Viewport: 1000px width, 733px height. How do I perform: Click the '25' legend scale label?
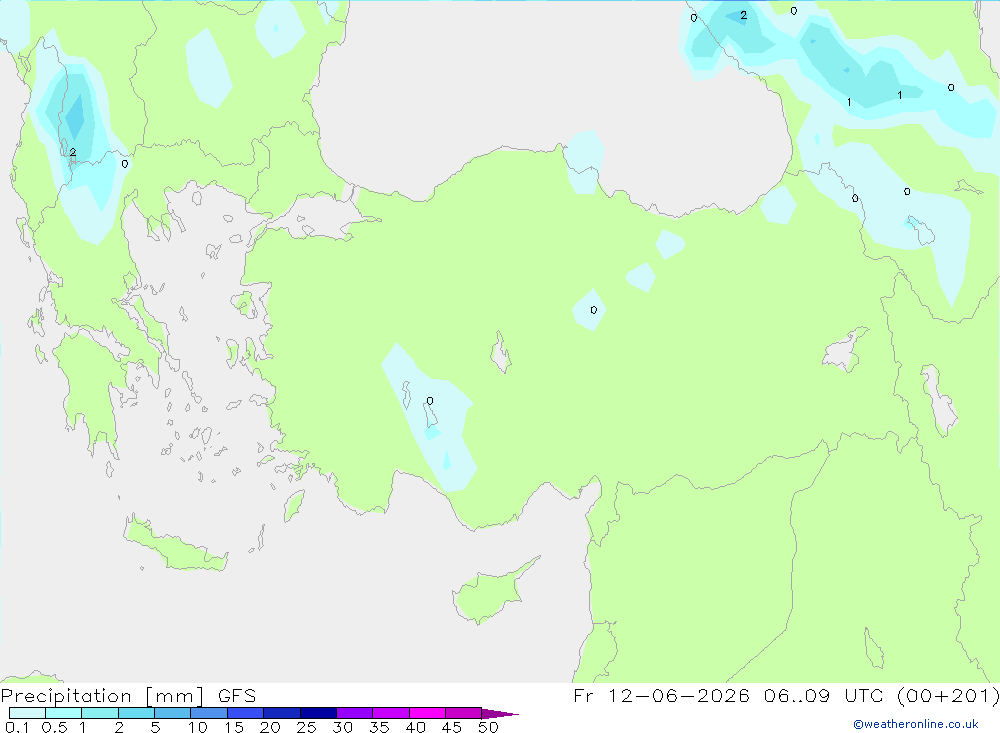coord(306,727)
